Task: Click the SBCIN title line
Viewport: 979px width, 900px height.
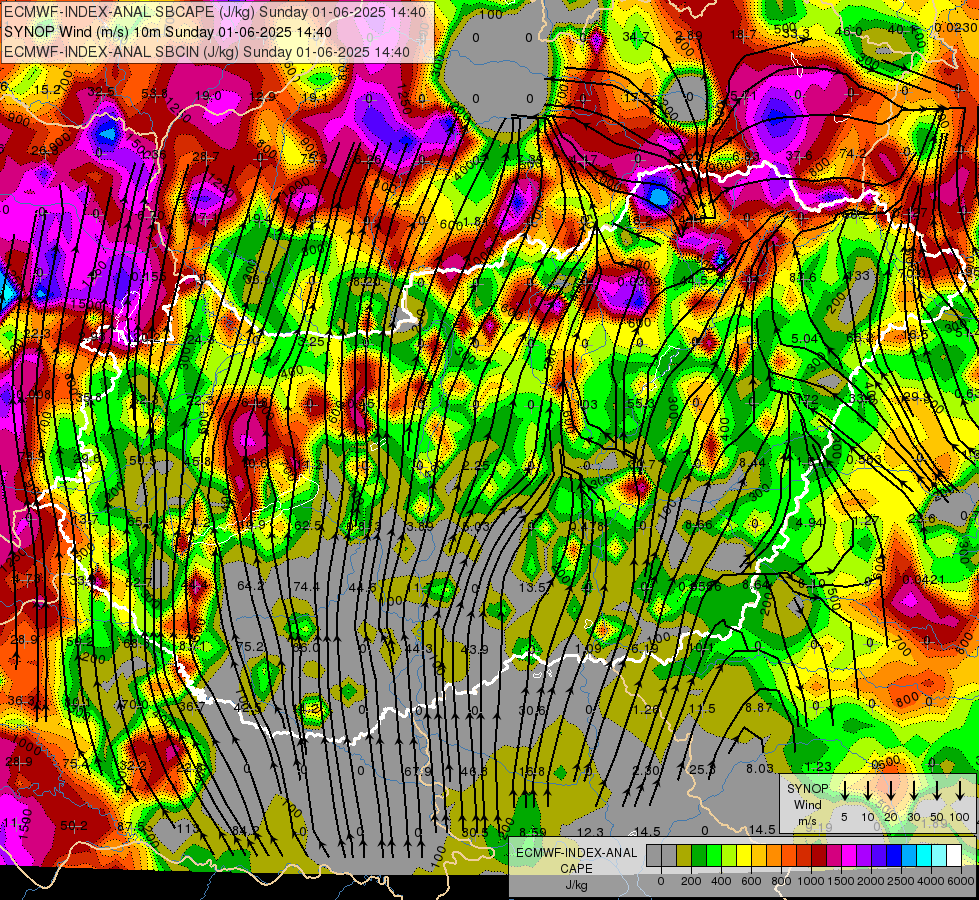Action: (x=207, y=52)
